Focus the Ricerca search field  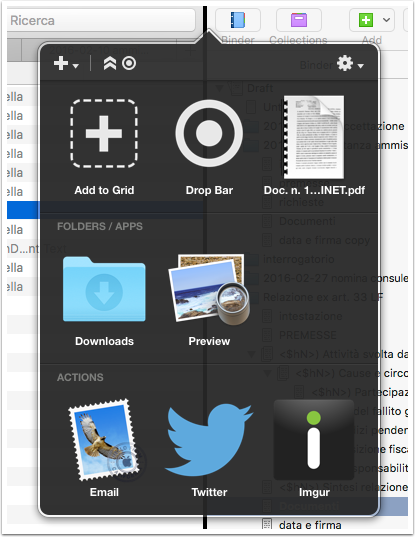(x=101, y=21)
